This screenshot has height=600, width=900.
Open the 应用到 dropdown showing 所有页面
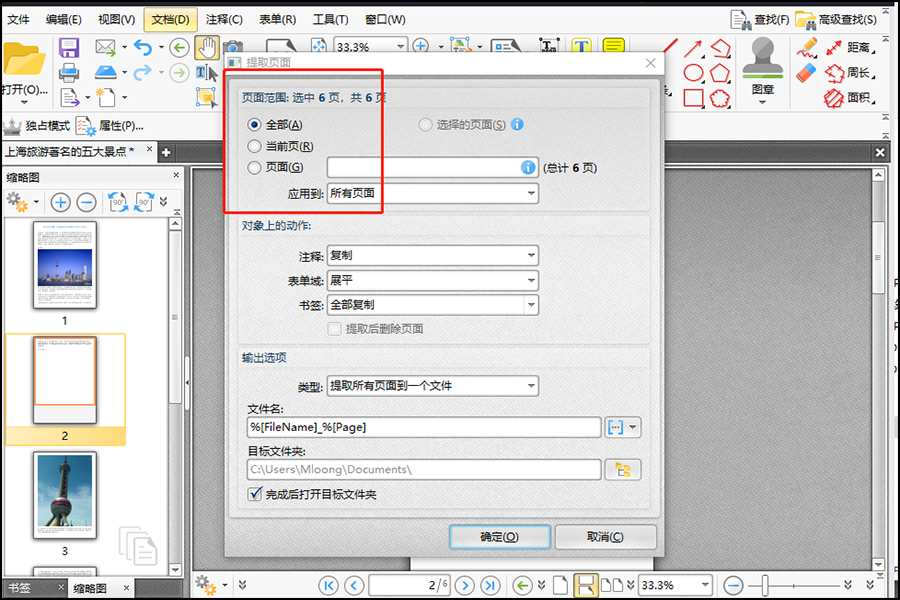(x=433, y=193)
